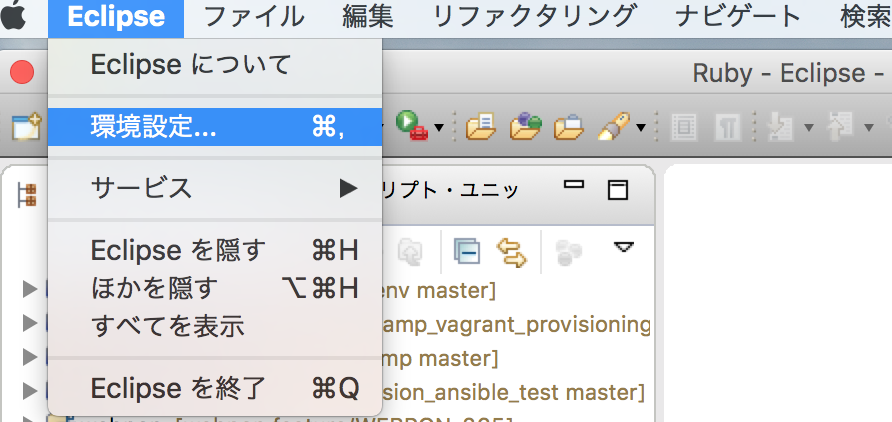
Task: Open the 検索 menu
Action: [866, 17]
